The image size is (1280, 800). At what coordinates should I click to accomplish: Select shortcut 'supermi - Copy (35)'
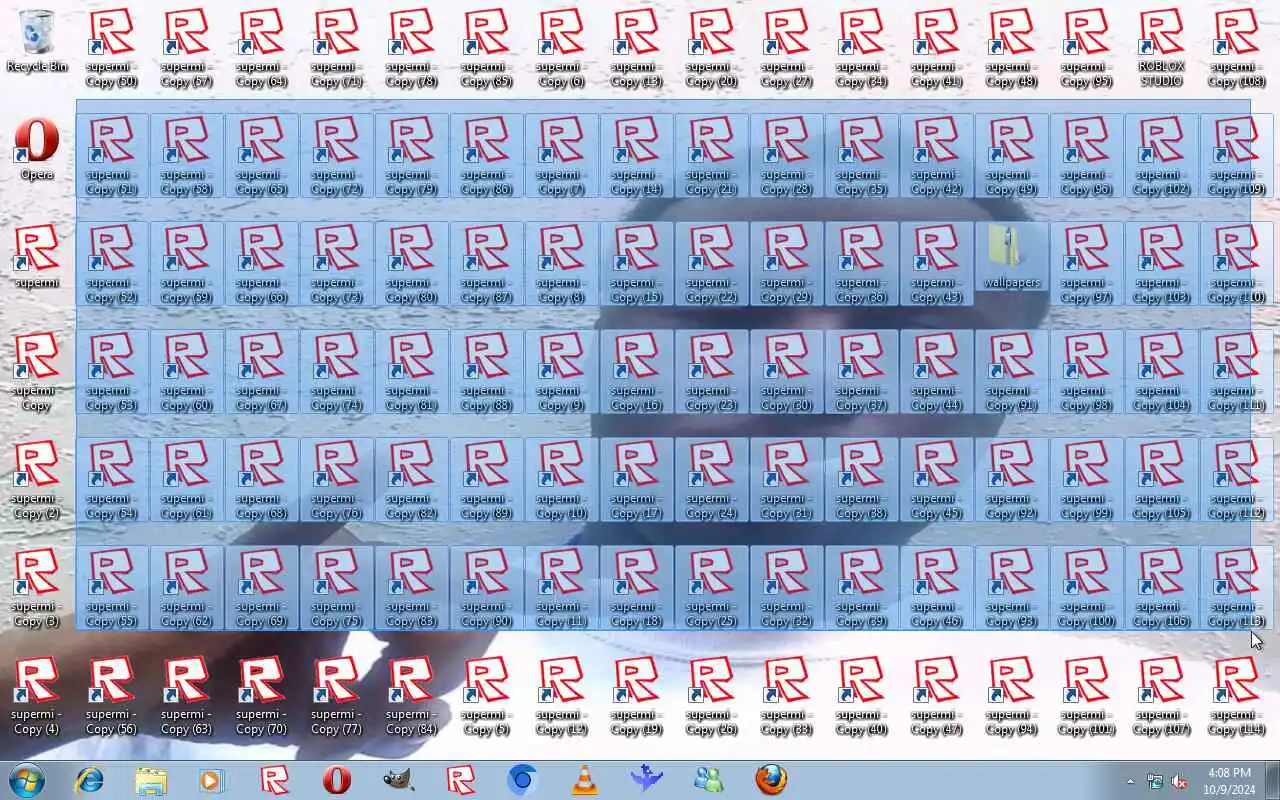tap(862, 156)
